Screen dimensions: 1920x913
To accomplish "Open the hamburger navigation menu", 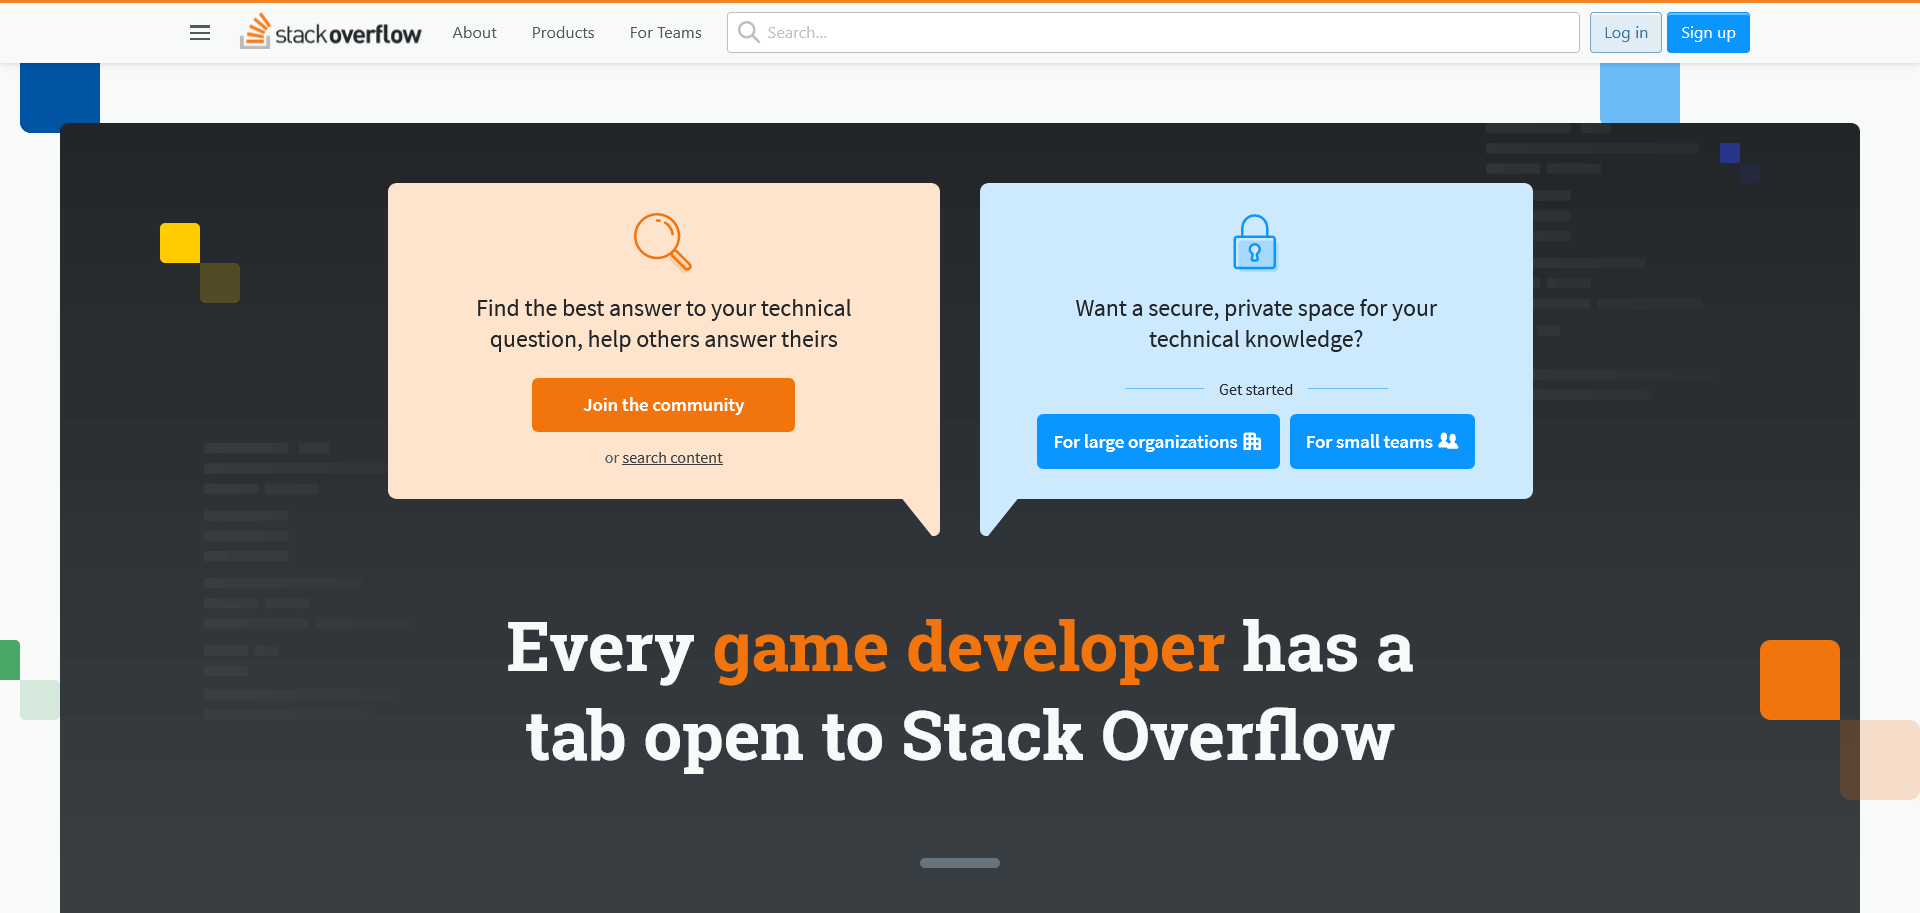I will click(200, 33).
